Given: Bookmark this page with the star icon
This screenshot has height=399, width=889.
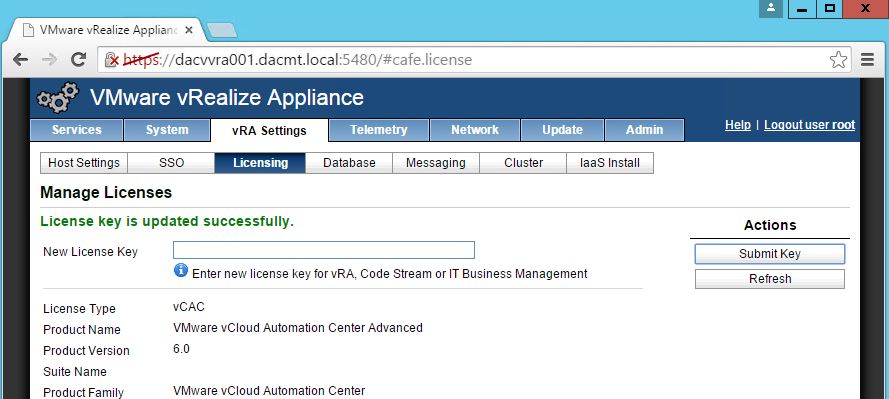Looking at the screenshot, I should pos(838,60).
